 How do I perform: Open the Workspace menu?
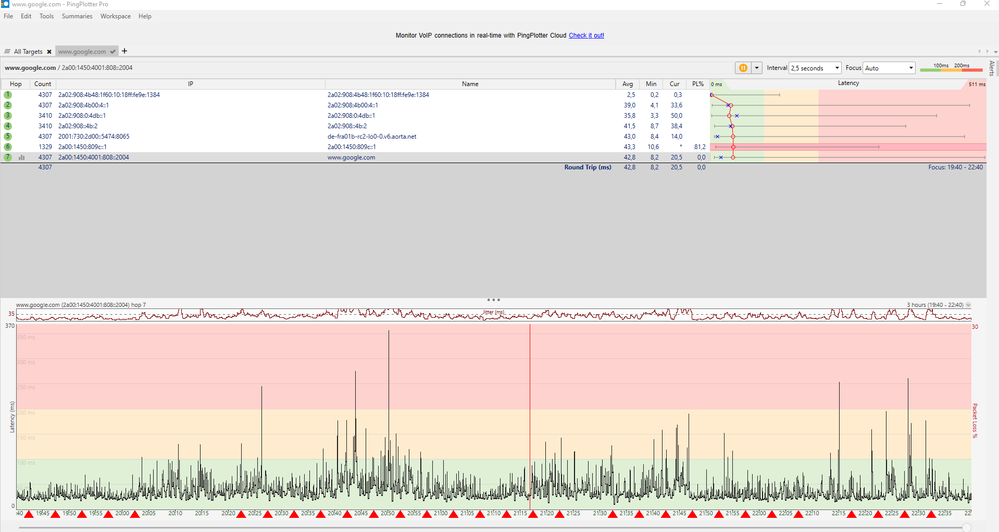pyautogui.click(x=115, y=16)
